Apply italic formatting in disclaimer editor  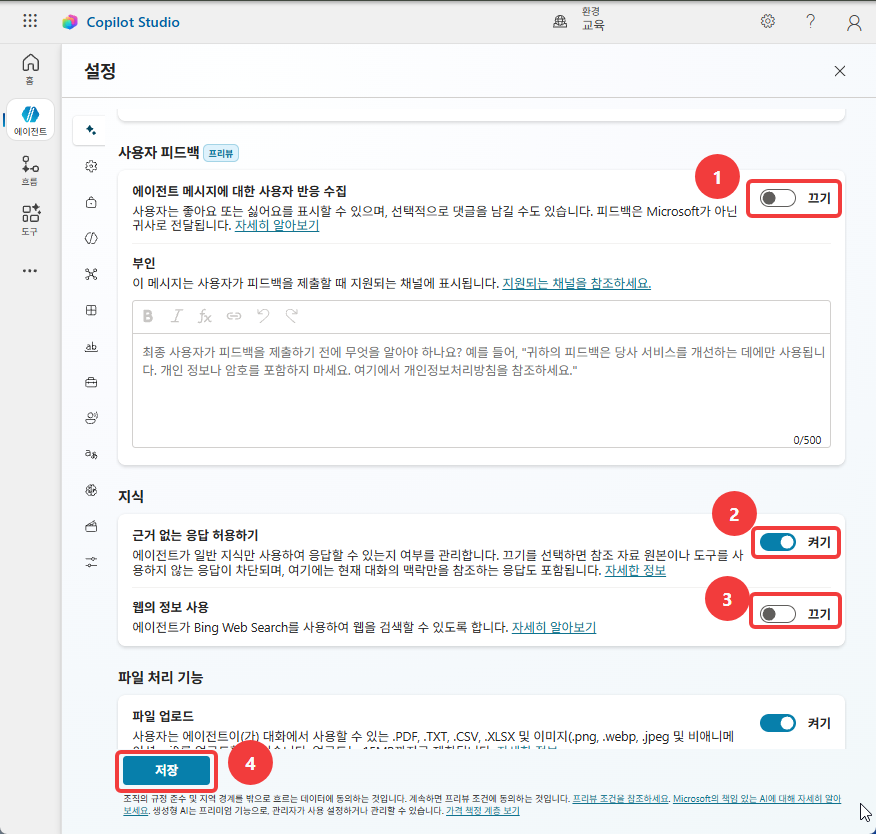(177, 316)
